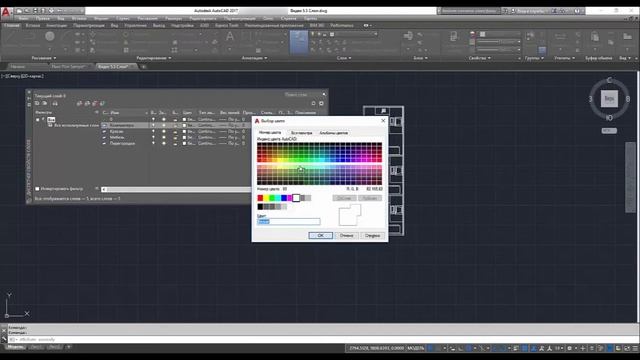Click the ПоСлою button

tap(344, 198)
